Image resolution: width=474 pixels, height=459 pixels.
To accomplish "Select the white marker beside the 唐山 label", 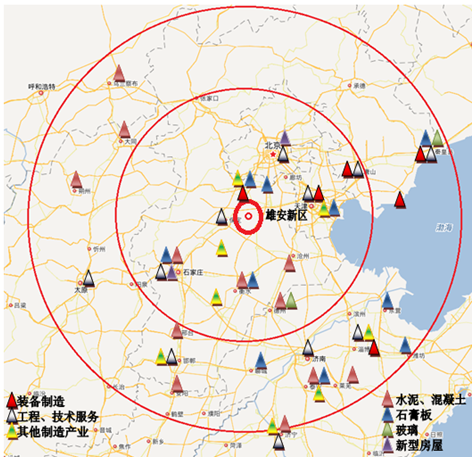I will [x=358, y=169].
